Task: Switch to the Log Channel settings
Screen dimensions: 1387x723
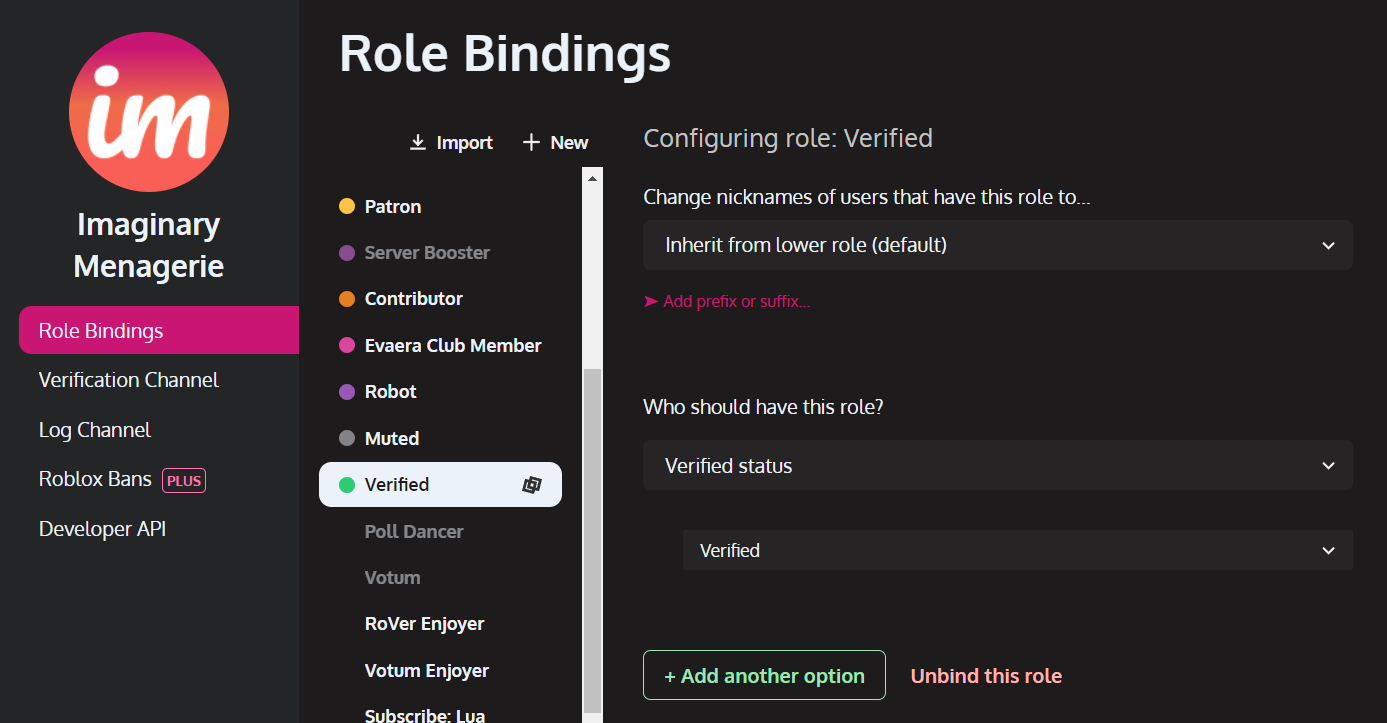Action: tap(94, 429)
